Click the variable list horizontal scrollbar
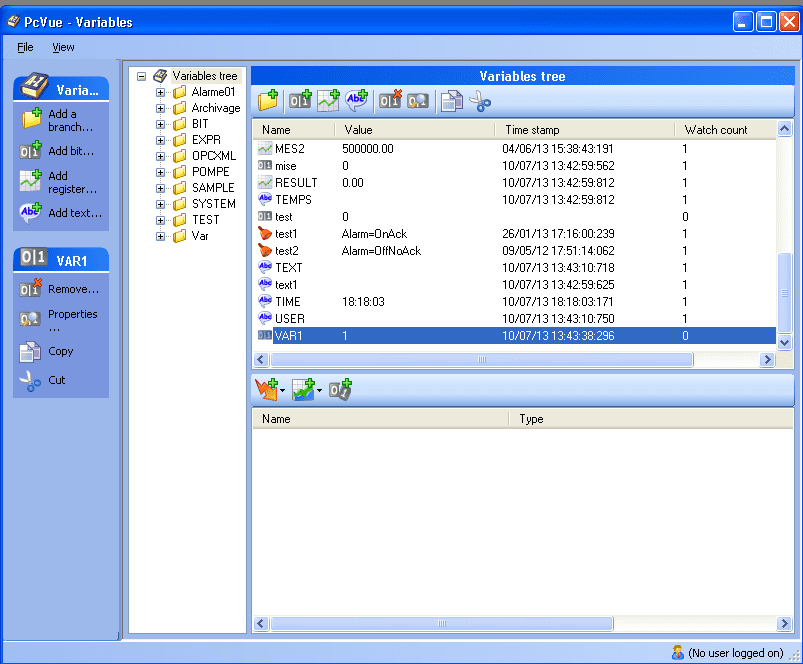 tap(480, 359)
